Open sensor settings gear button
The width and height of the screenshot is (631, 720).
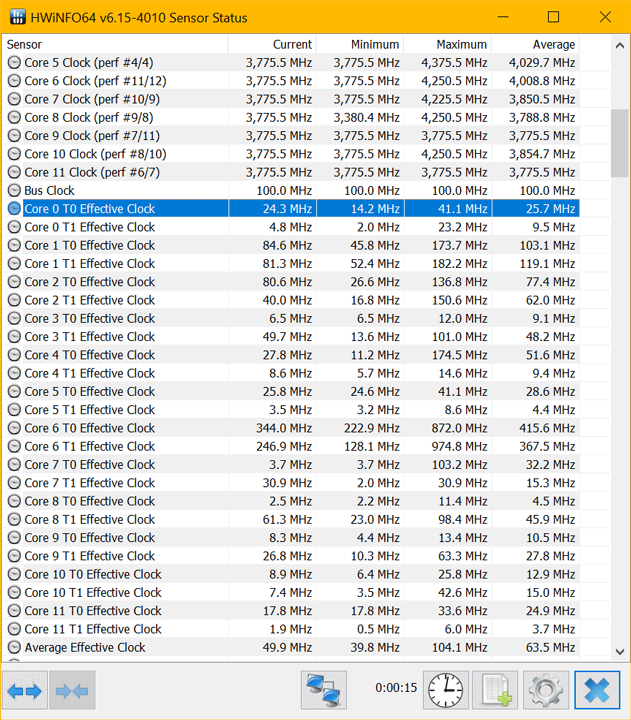coord(546,690)
